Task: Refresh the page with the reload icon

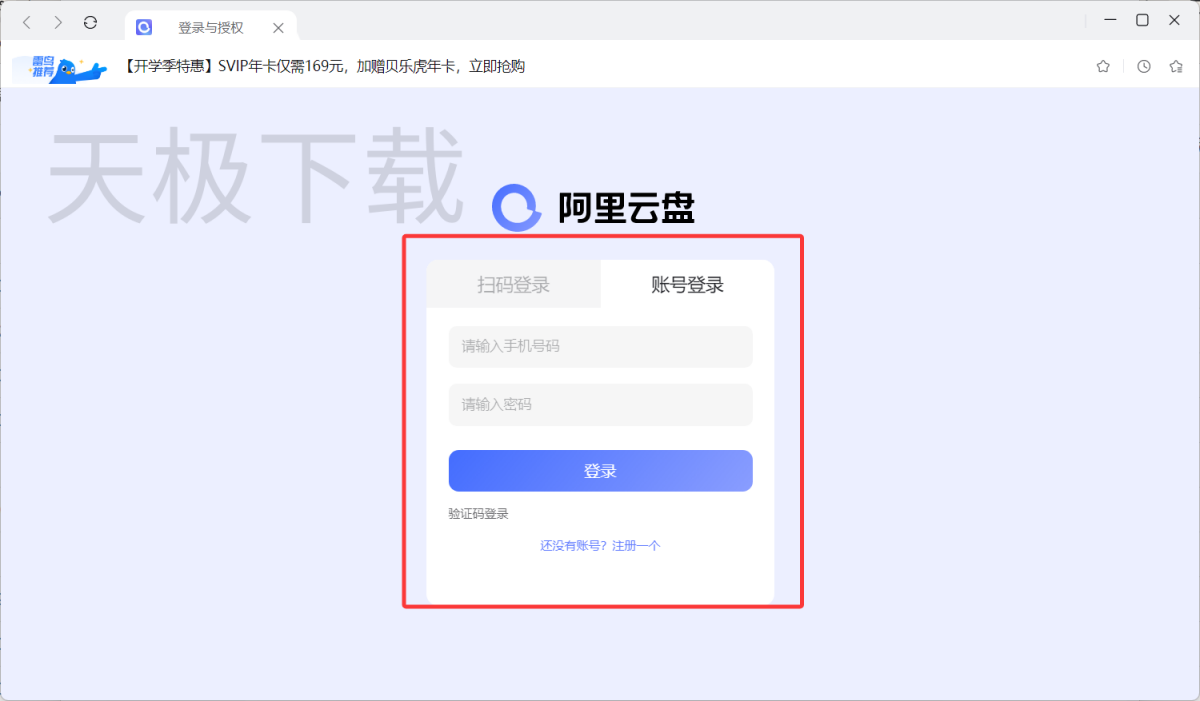Action: [90, 21]
